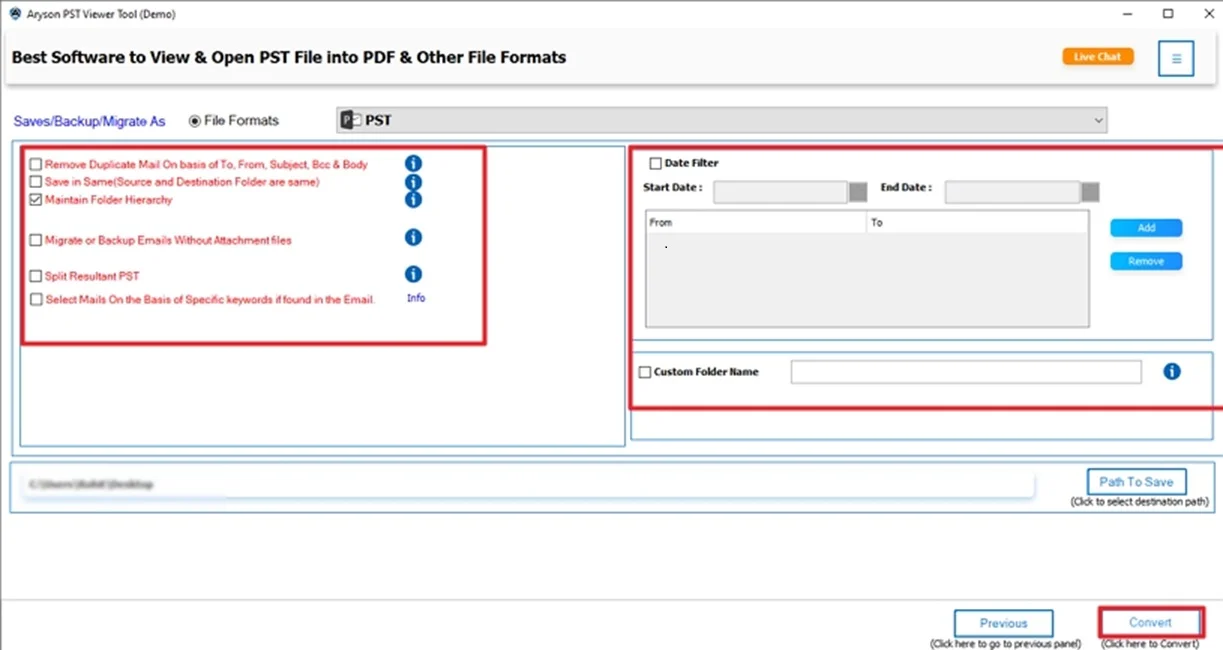Tick Save in Same folder checkbox

click(x=36, y=182)
